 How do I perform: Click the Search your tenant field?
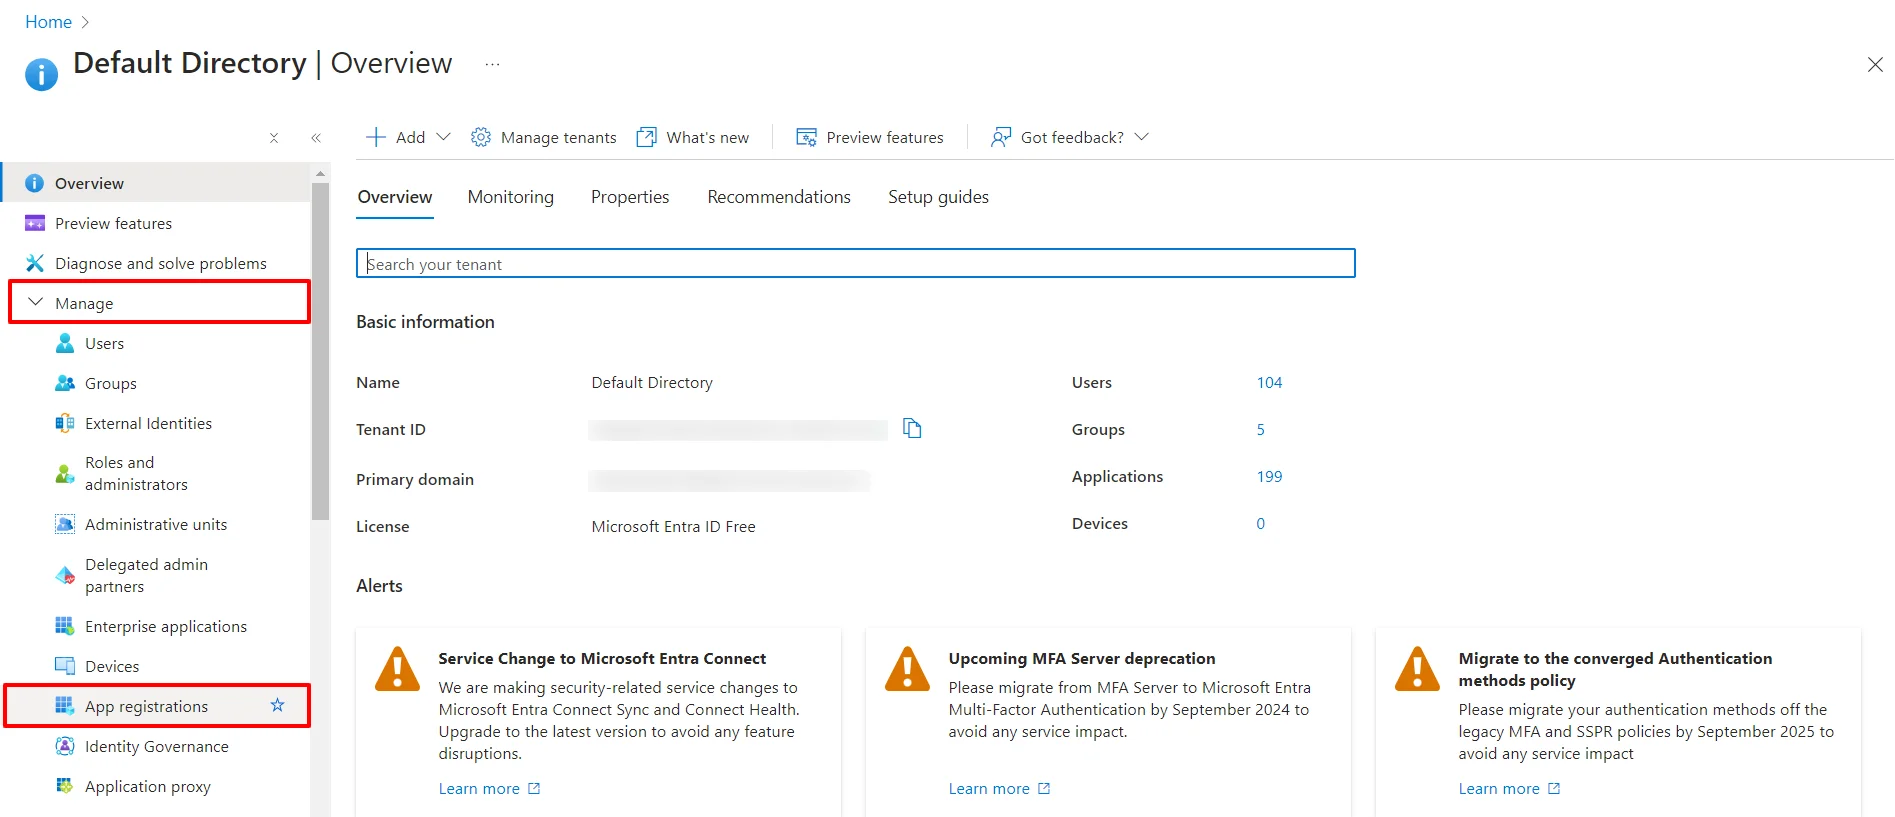pos(856,263)
